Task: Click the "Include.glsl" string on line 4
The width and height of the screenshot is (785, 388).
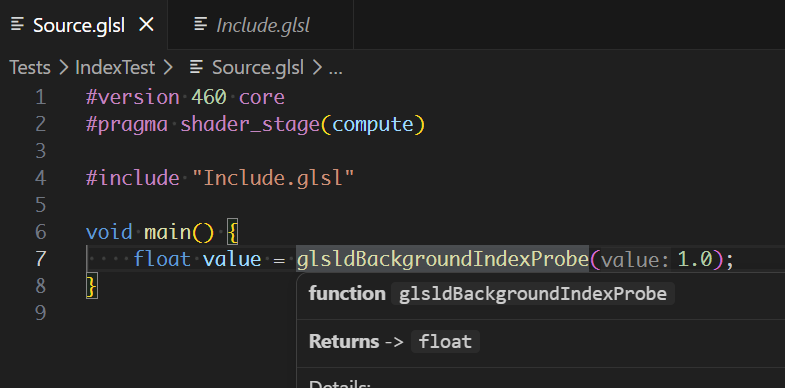Action: pos(273,178)
